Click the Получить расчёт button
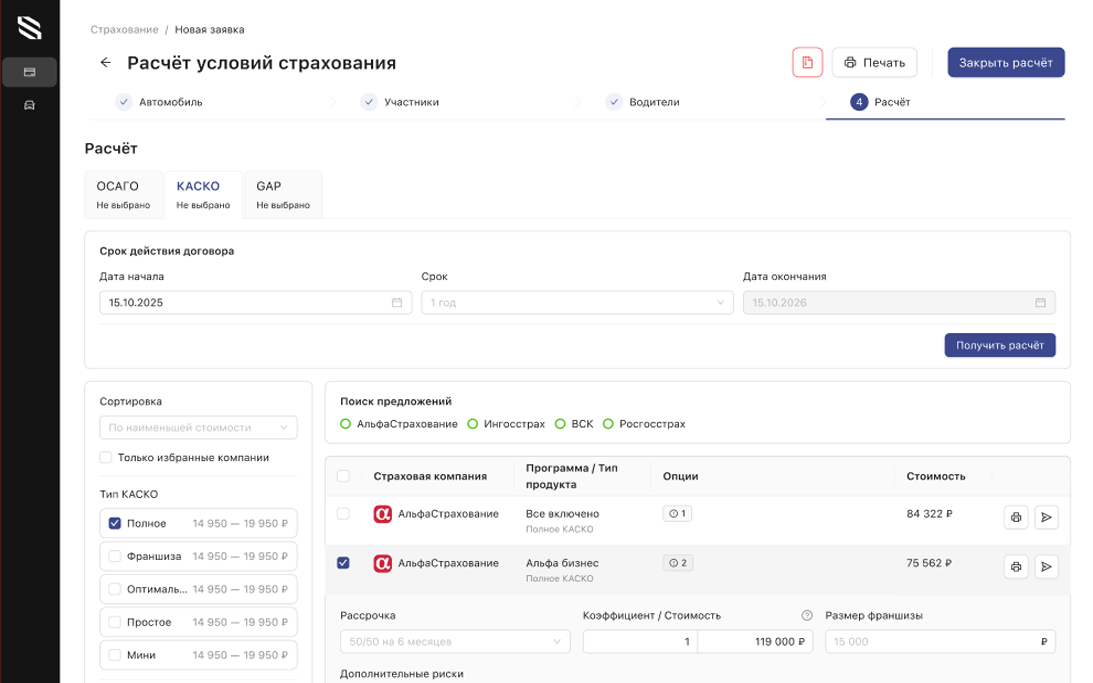The image size is (1093, 683). [1000, 345]
